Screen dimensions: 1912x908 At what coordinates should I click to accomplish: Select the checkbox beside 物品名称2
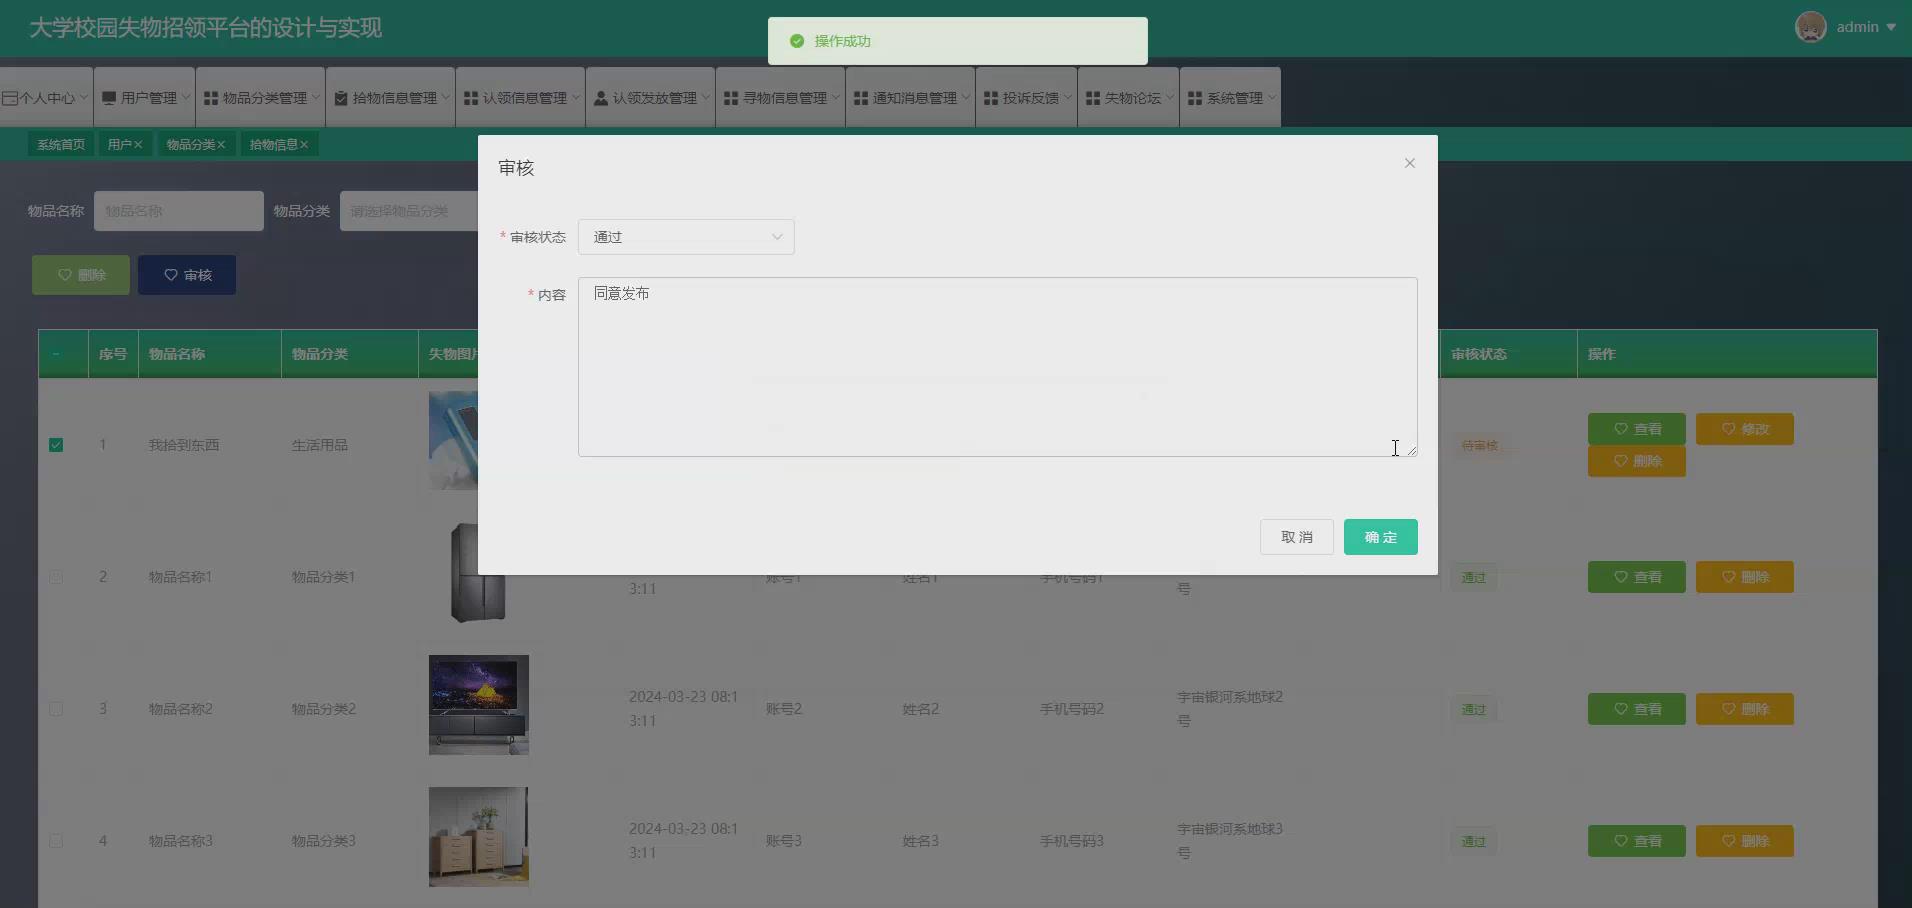tap(57, 709)
